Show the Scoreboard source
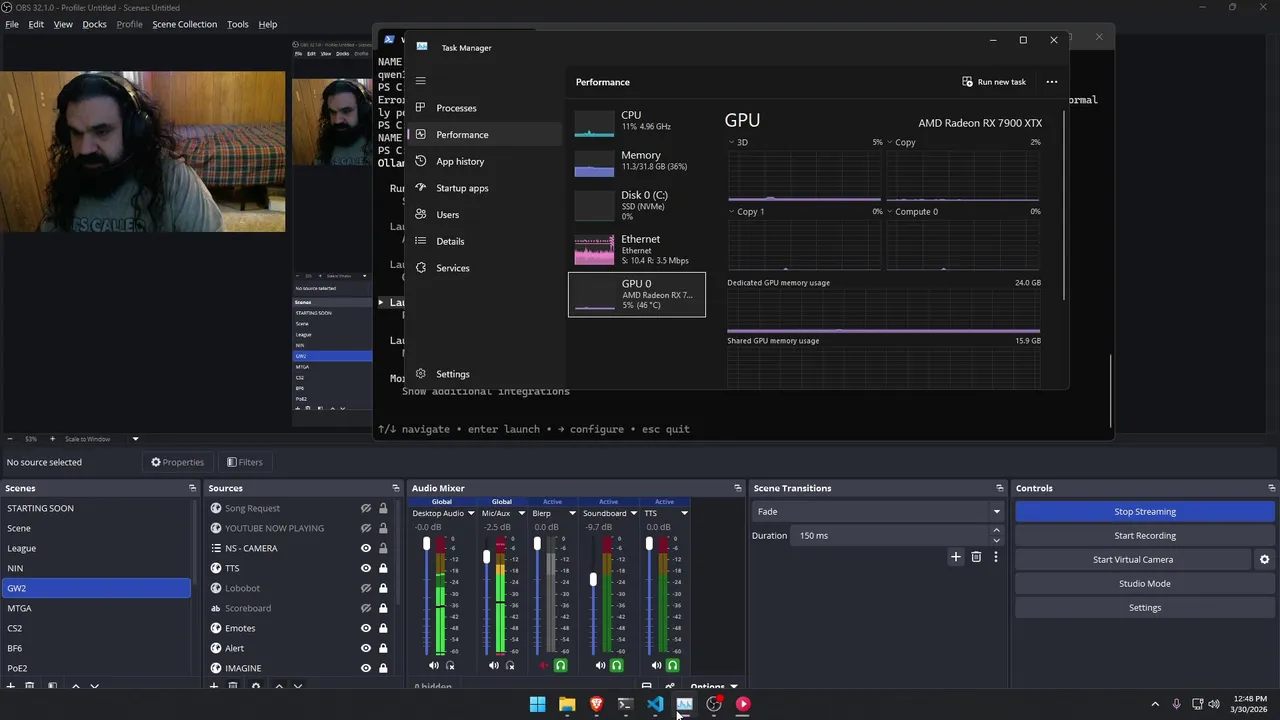The height and width of the screenshot is (720, 1280). (x=366, y=608)
